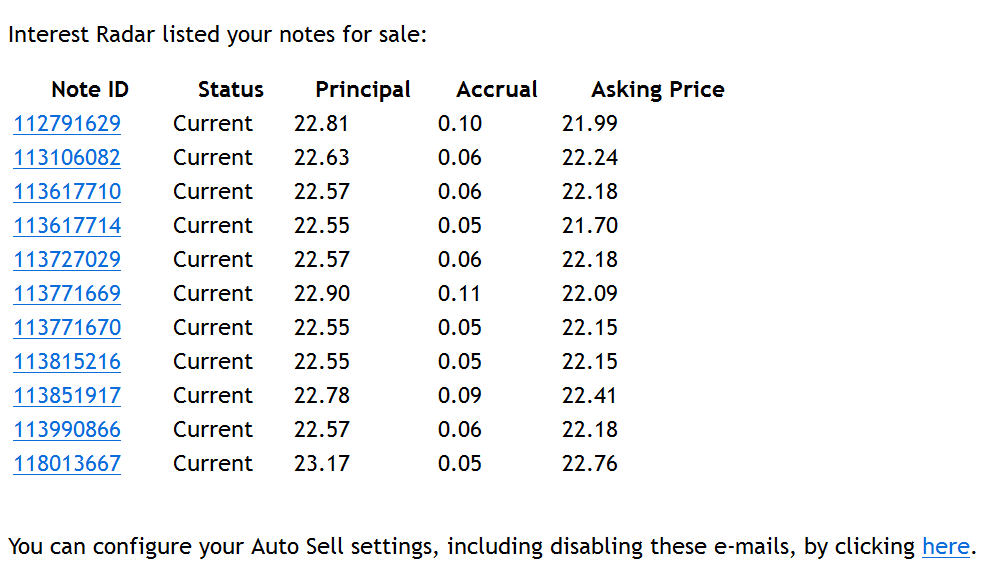Open note link 112791629
The height and width of the screenshot is (586, 1002).
[67, 123]
